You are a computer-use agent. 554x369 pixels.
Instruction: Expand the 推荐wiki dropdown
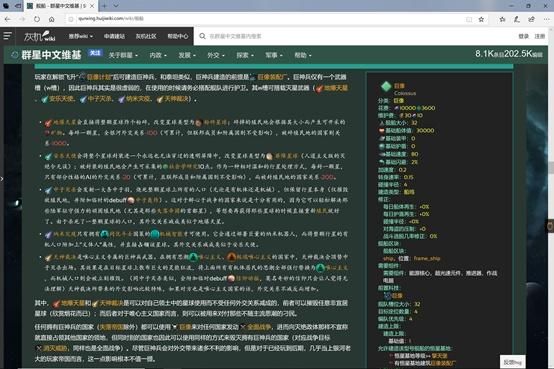[x=81, y=36]
